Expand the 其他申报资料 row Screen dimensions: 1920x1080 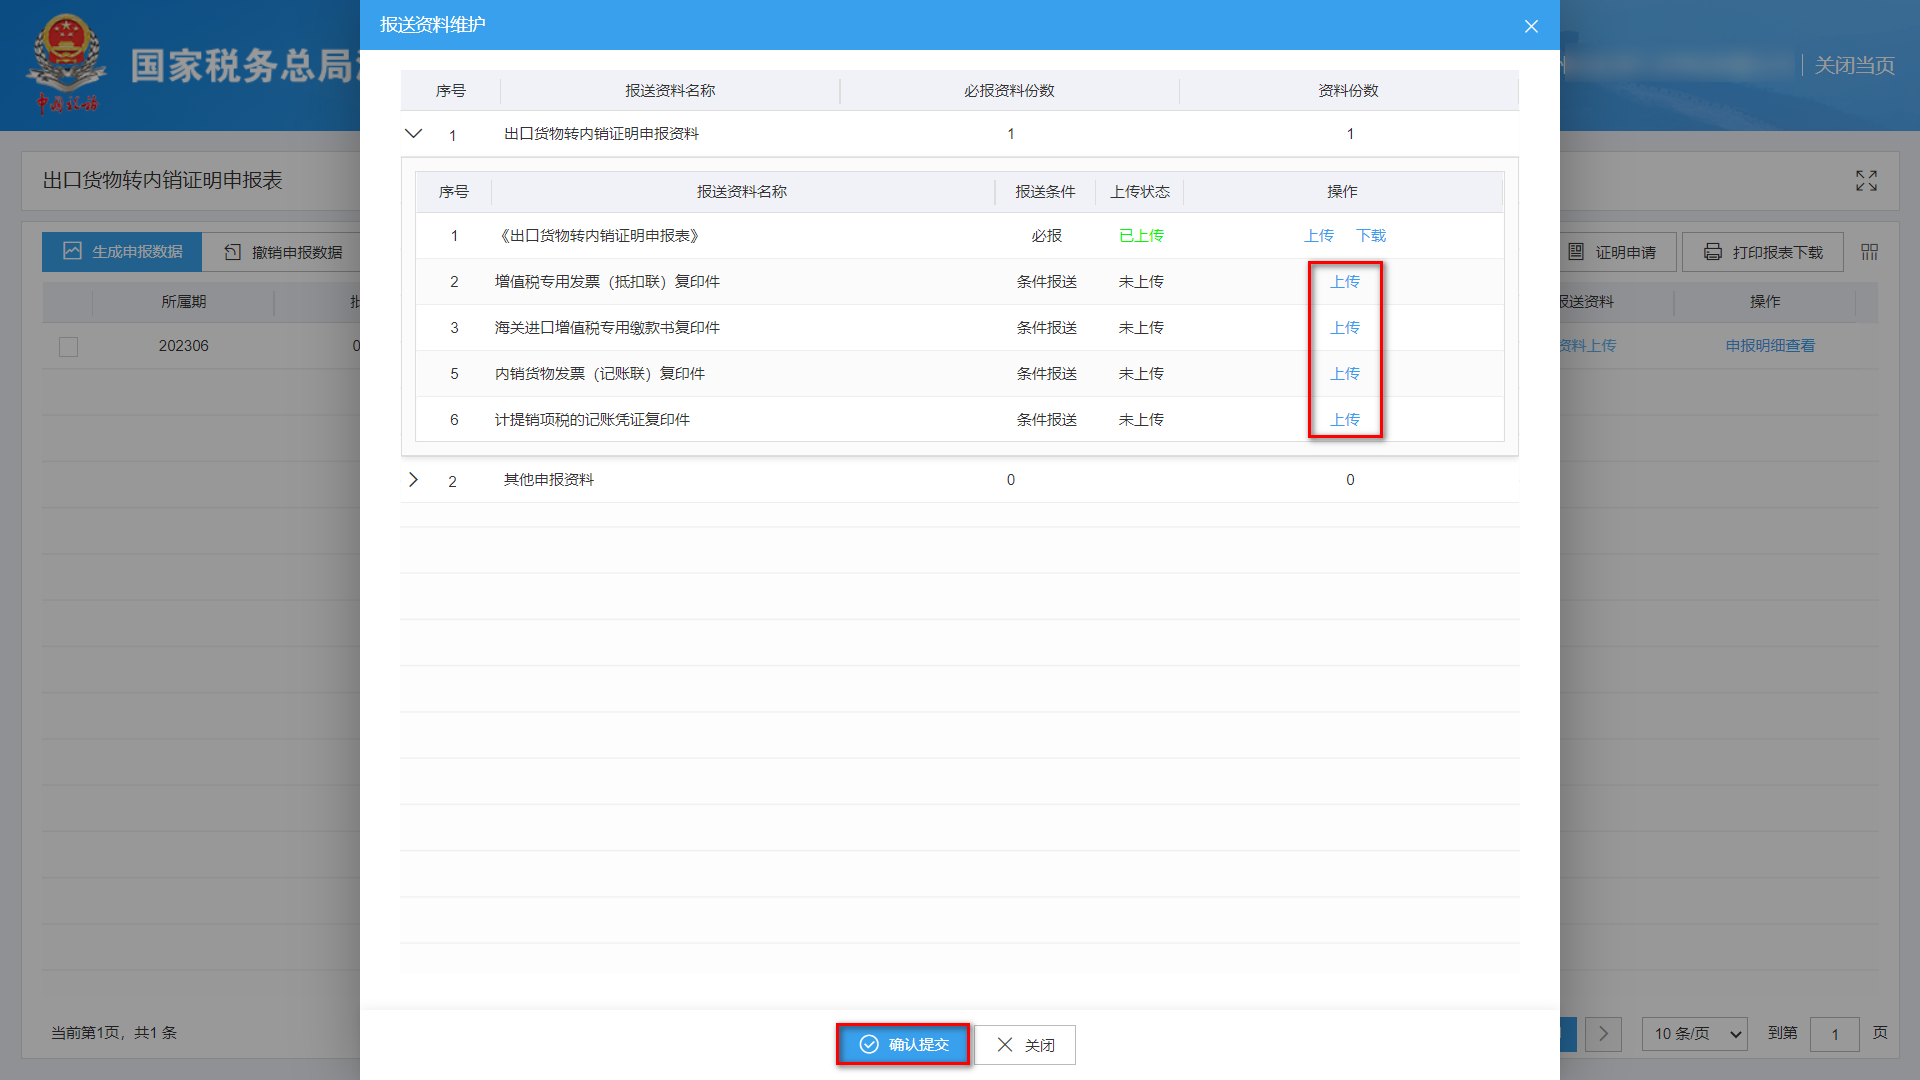[413, 480]
